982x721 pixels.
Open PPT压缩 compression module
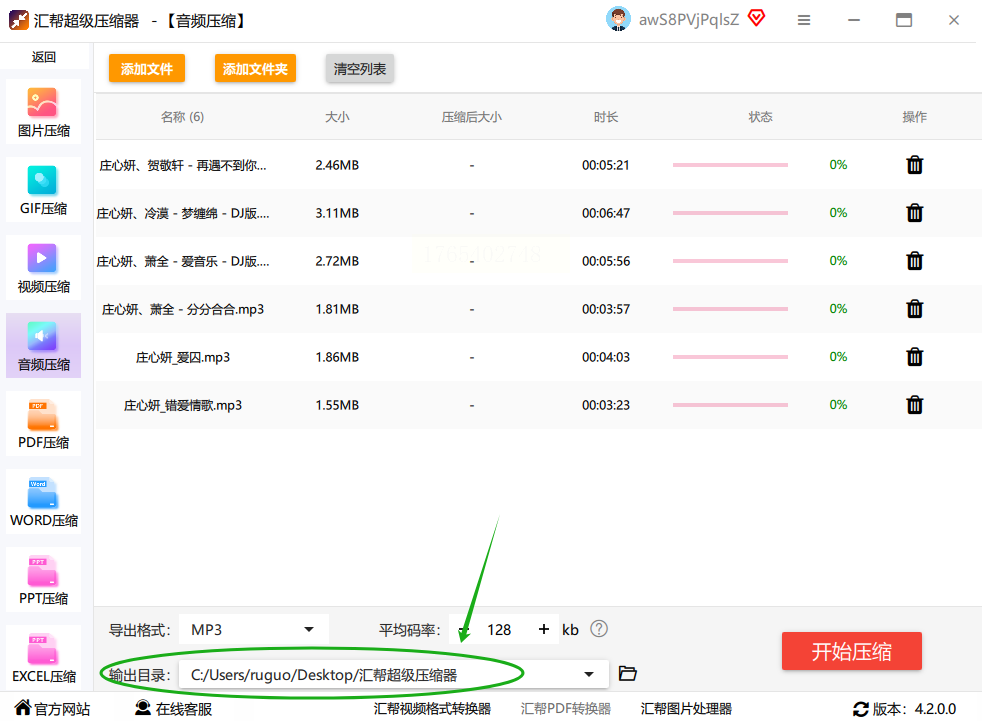[x=43, y=580]
